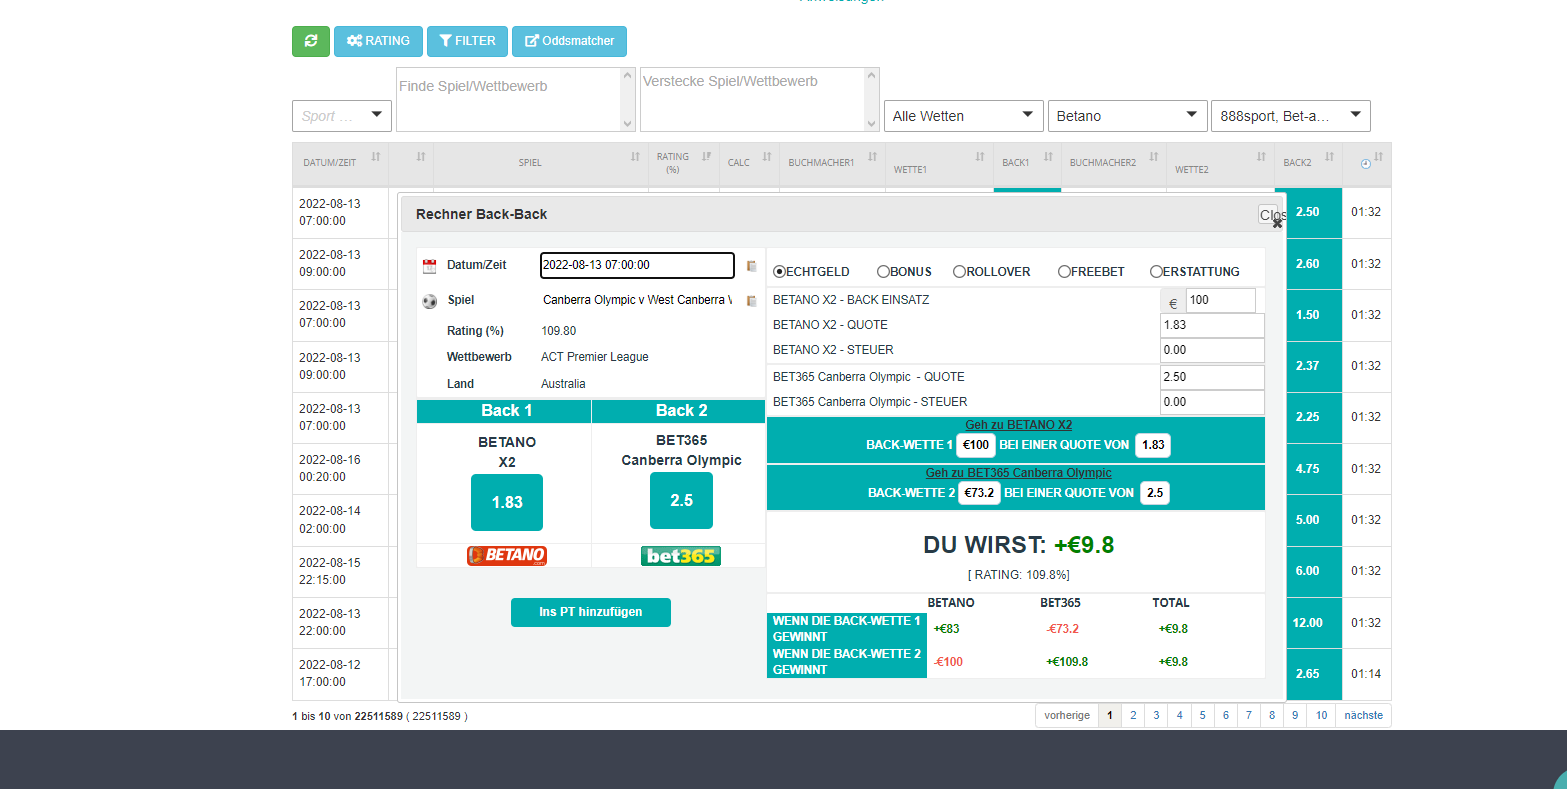Click the BETANO X2 QUOTE field
The image size is (1567, 789).
(x=1212, y=325)
